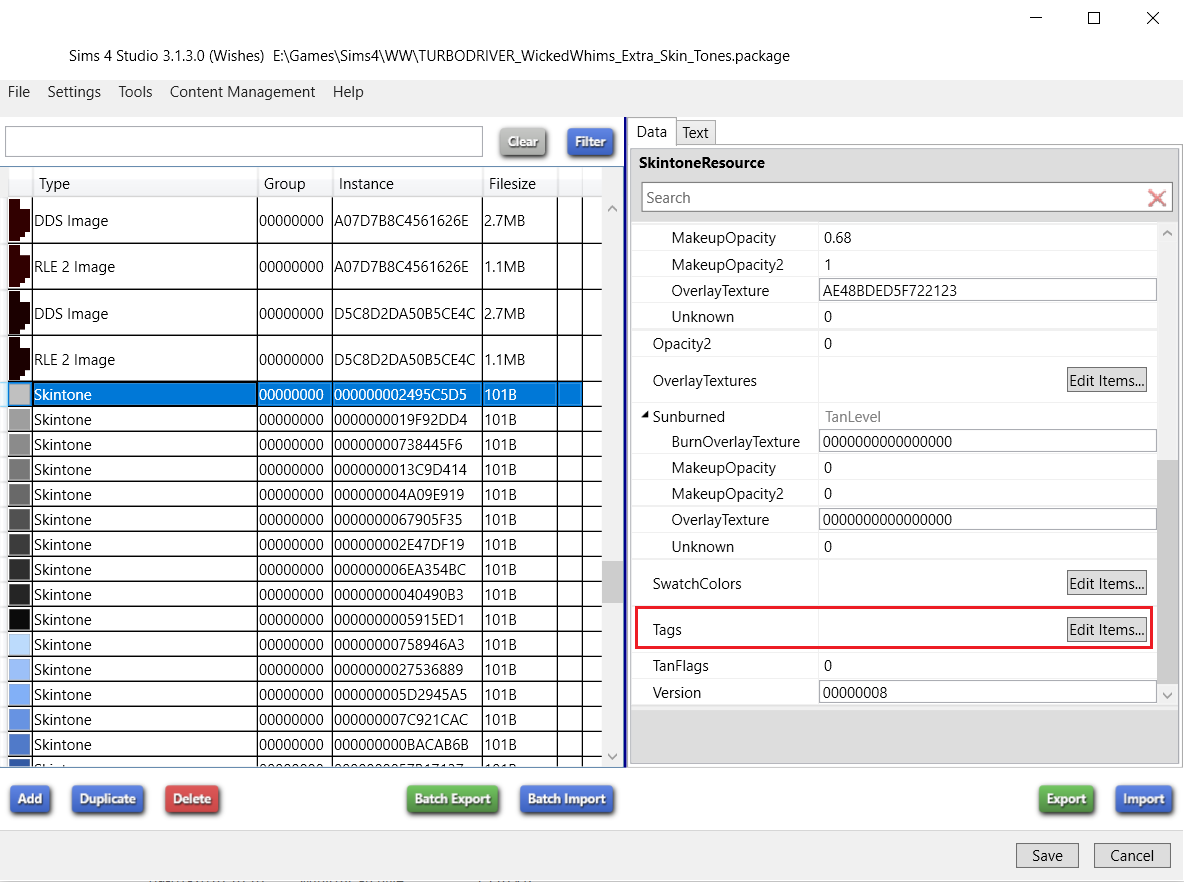This screenshot has height=882, width=1184.
Task: Click swatch of Skintone 000000002495C5D5
Action: 20,394
